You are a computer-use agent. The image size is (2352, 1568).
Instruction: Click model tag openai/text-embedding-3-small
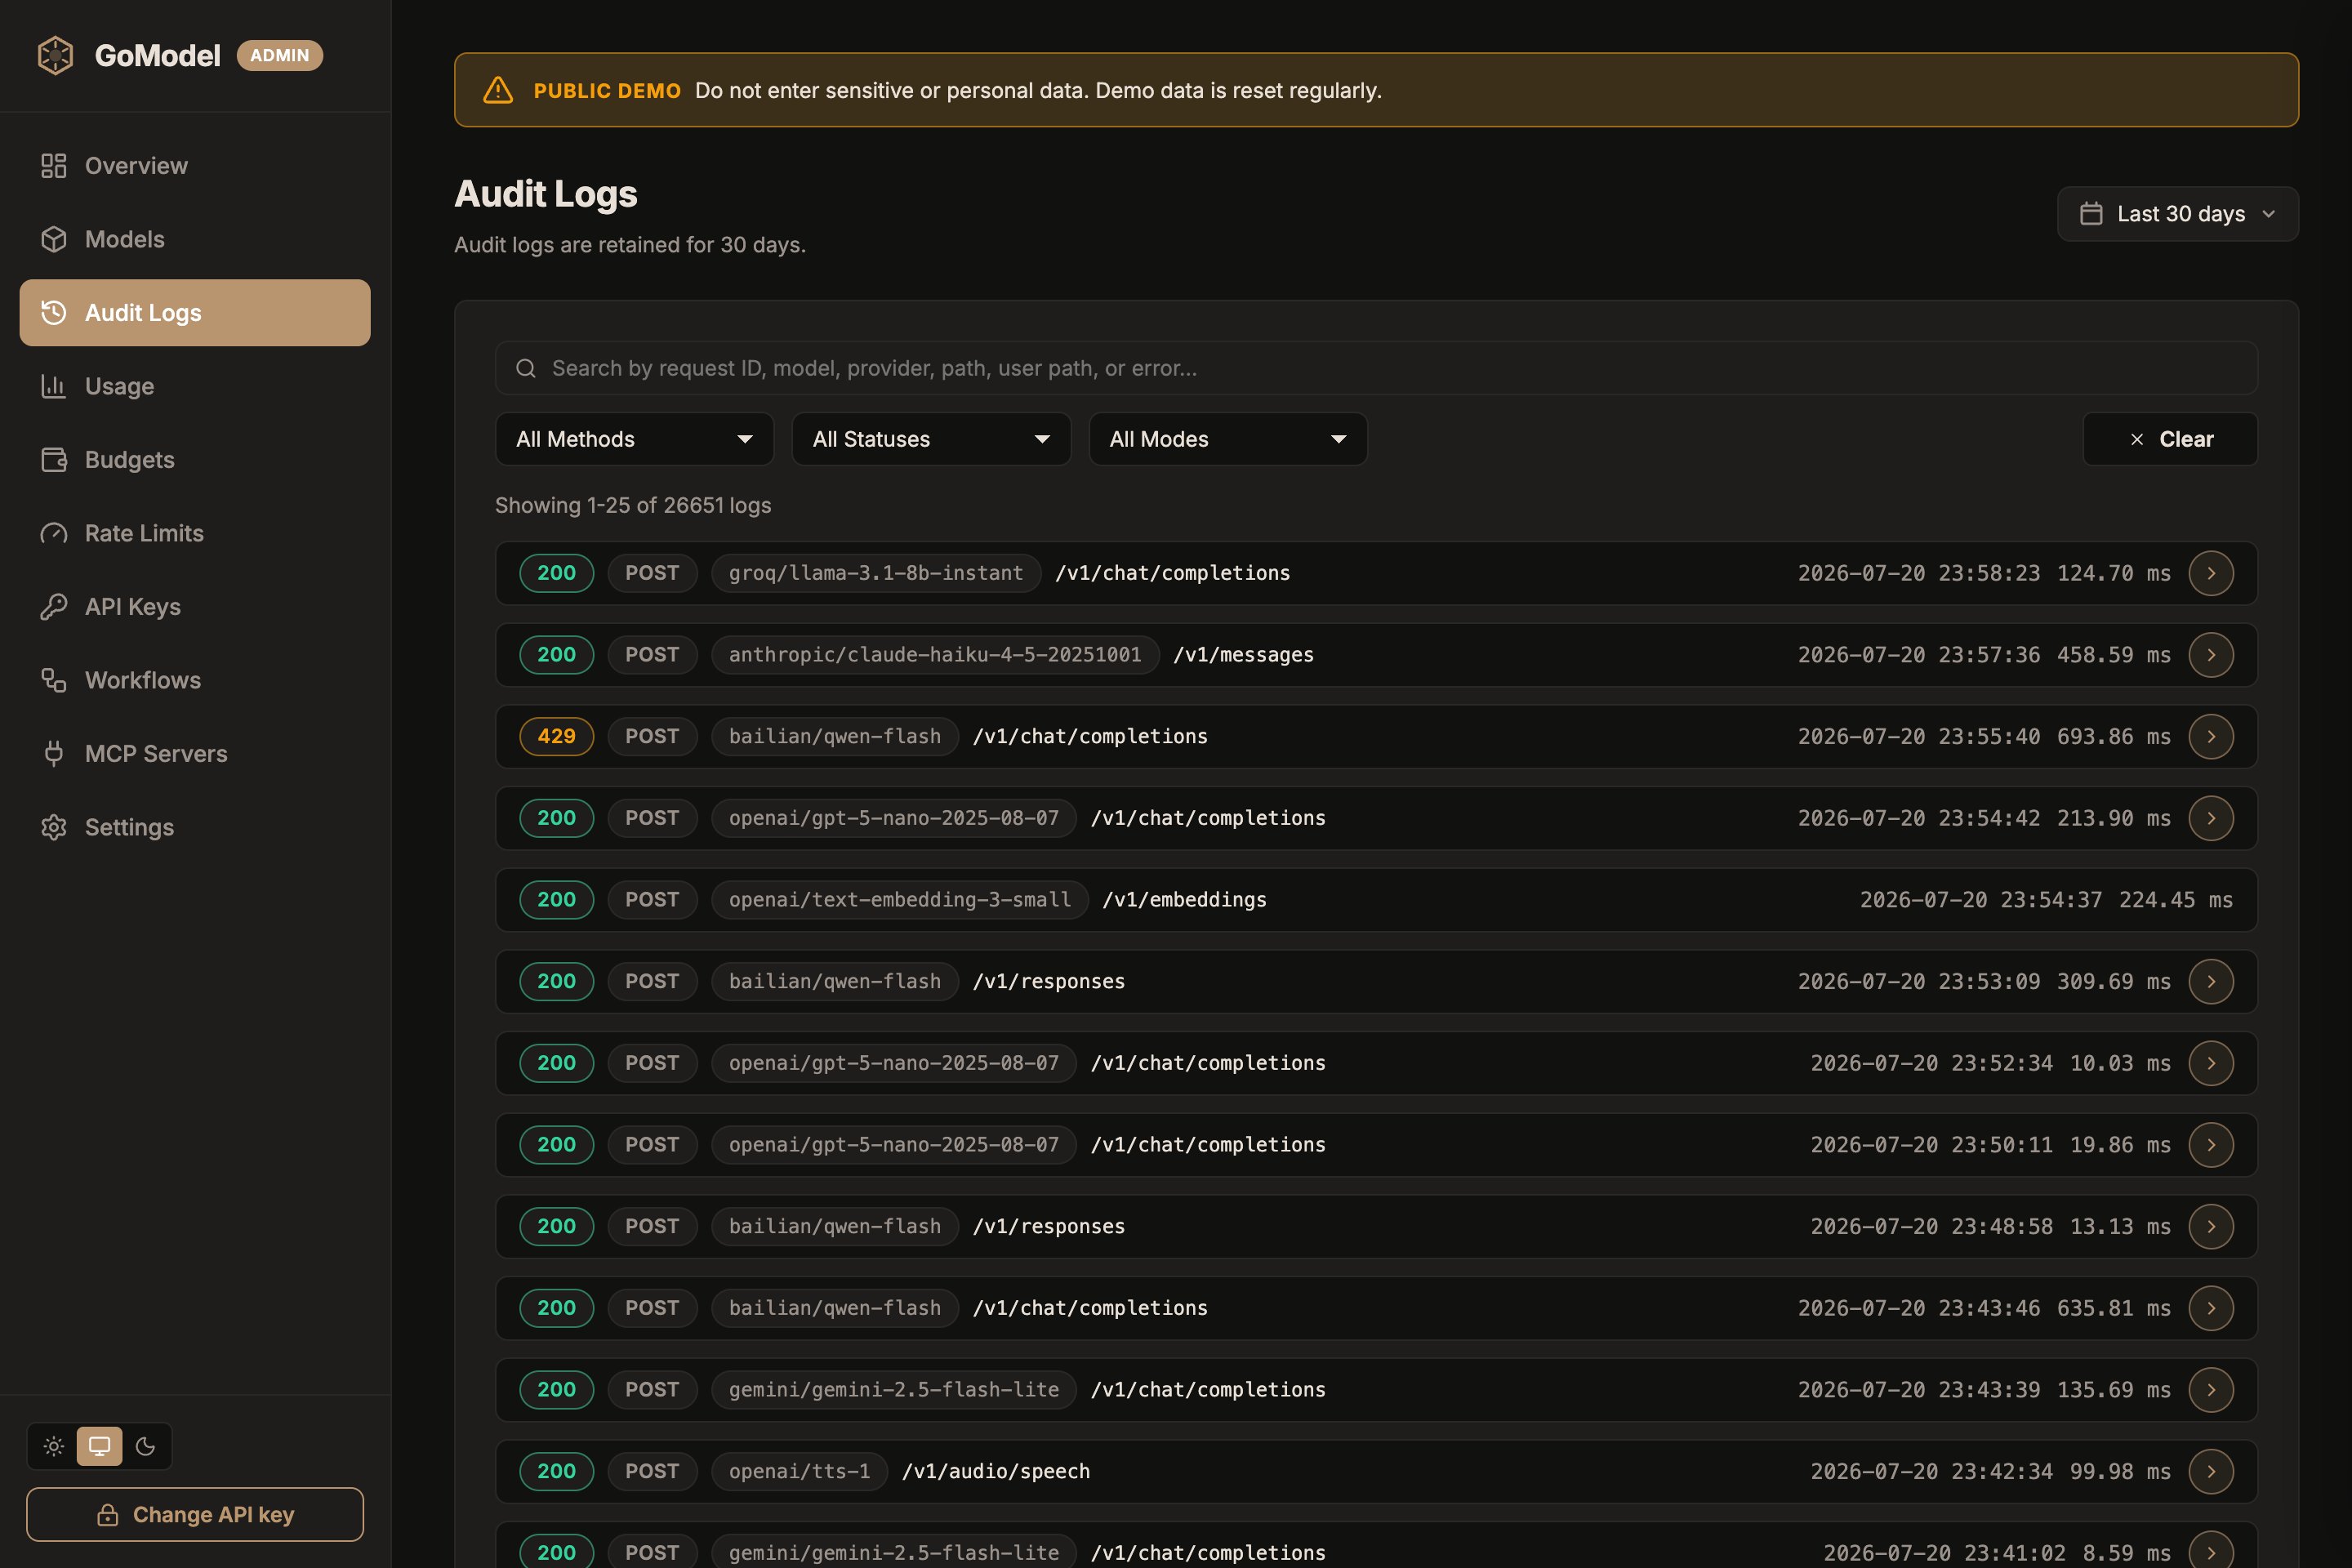tap(900, 900)
